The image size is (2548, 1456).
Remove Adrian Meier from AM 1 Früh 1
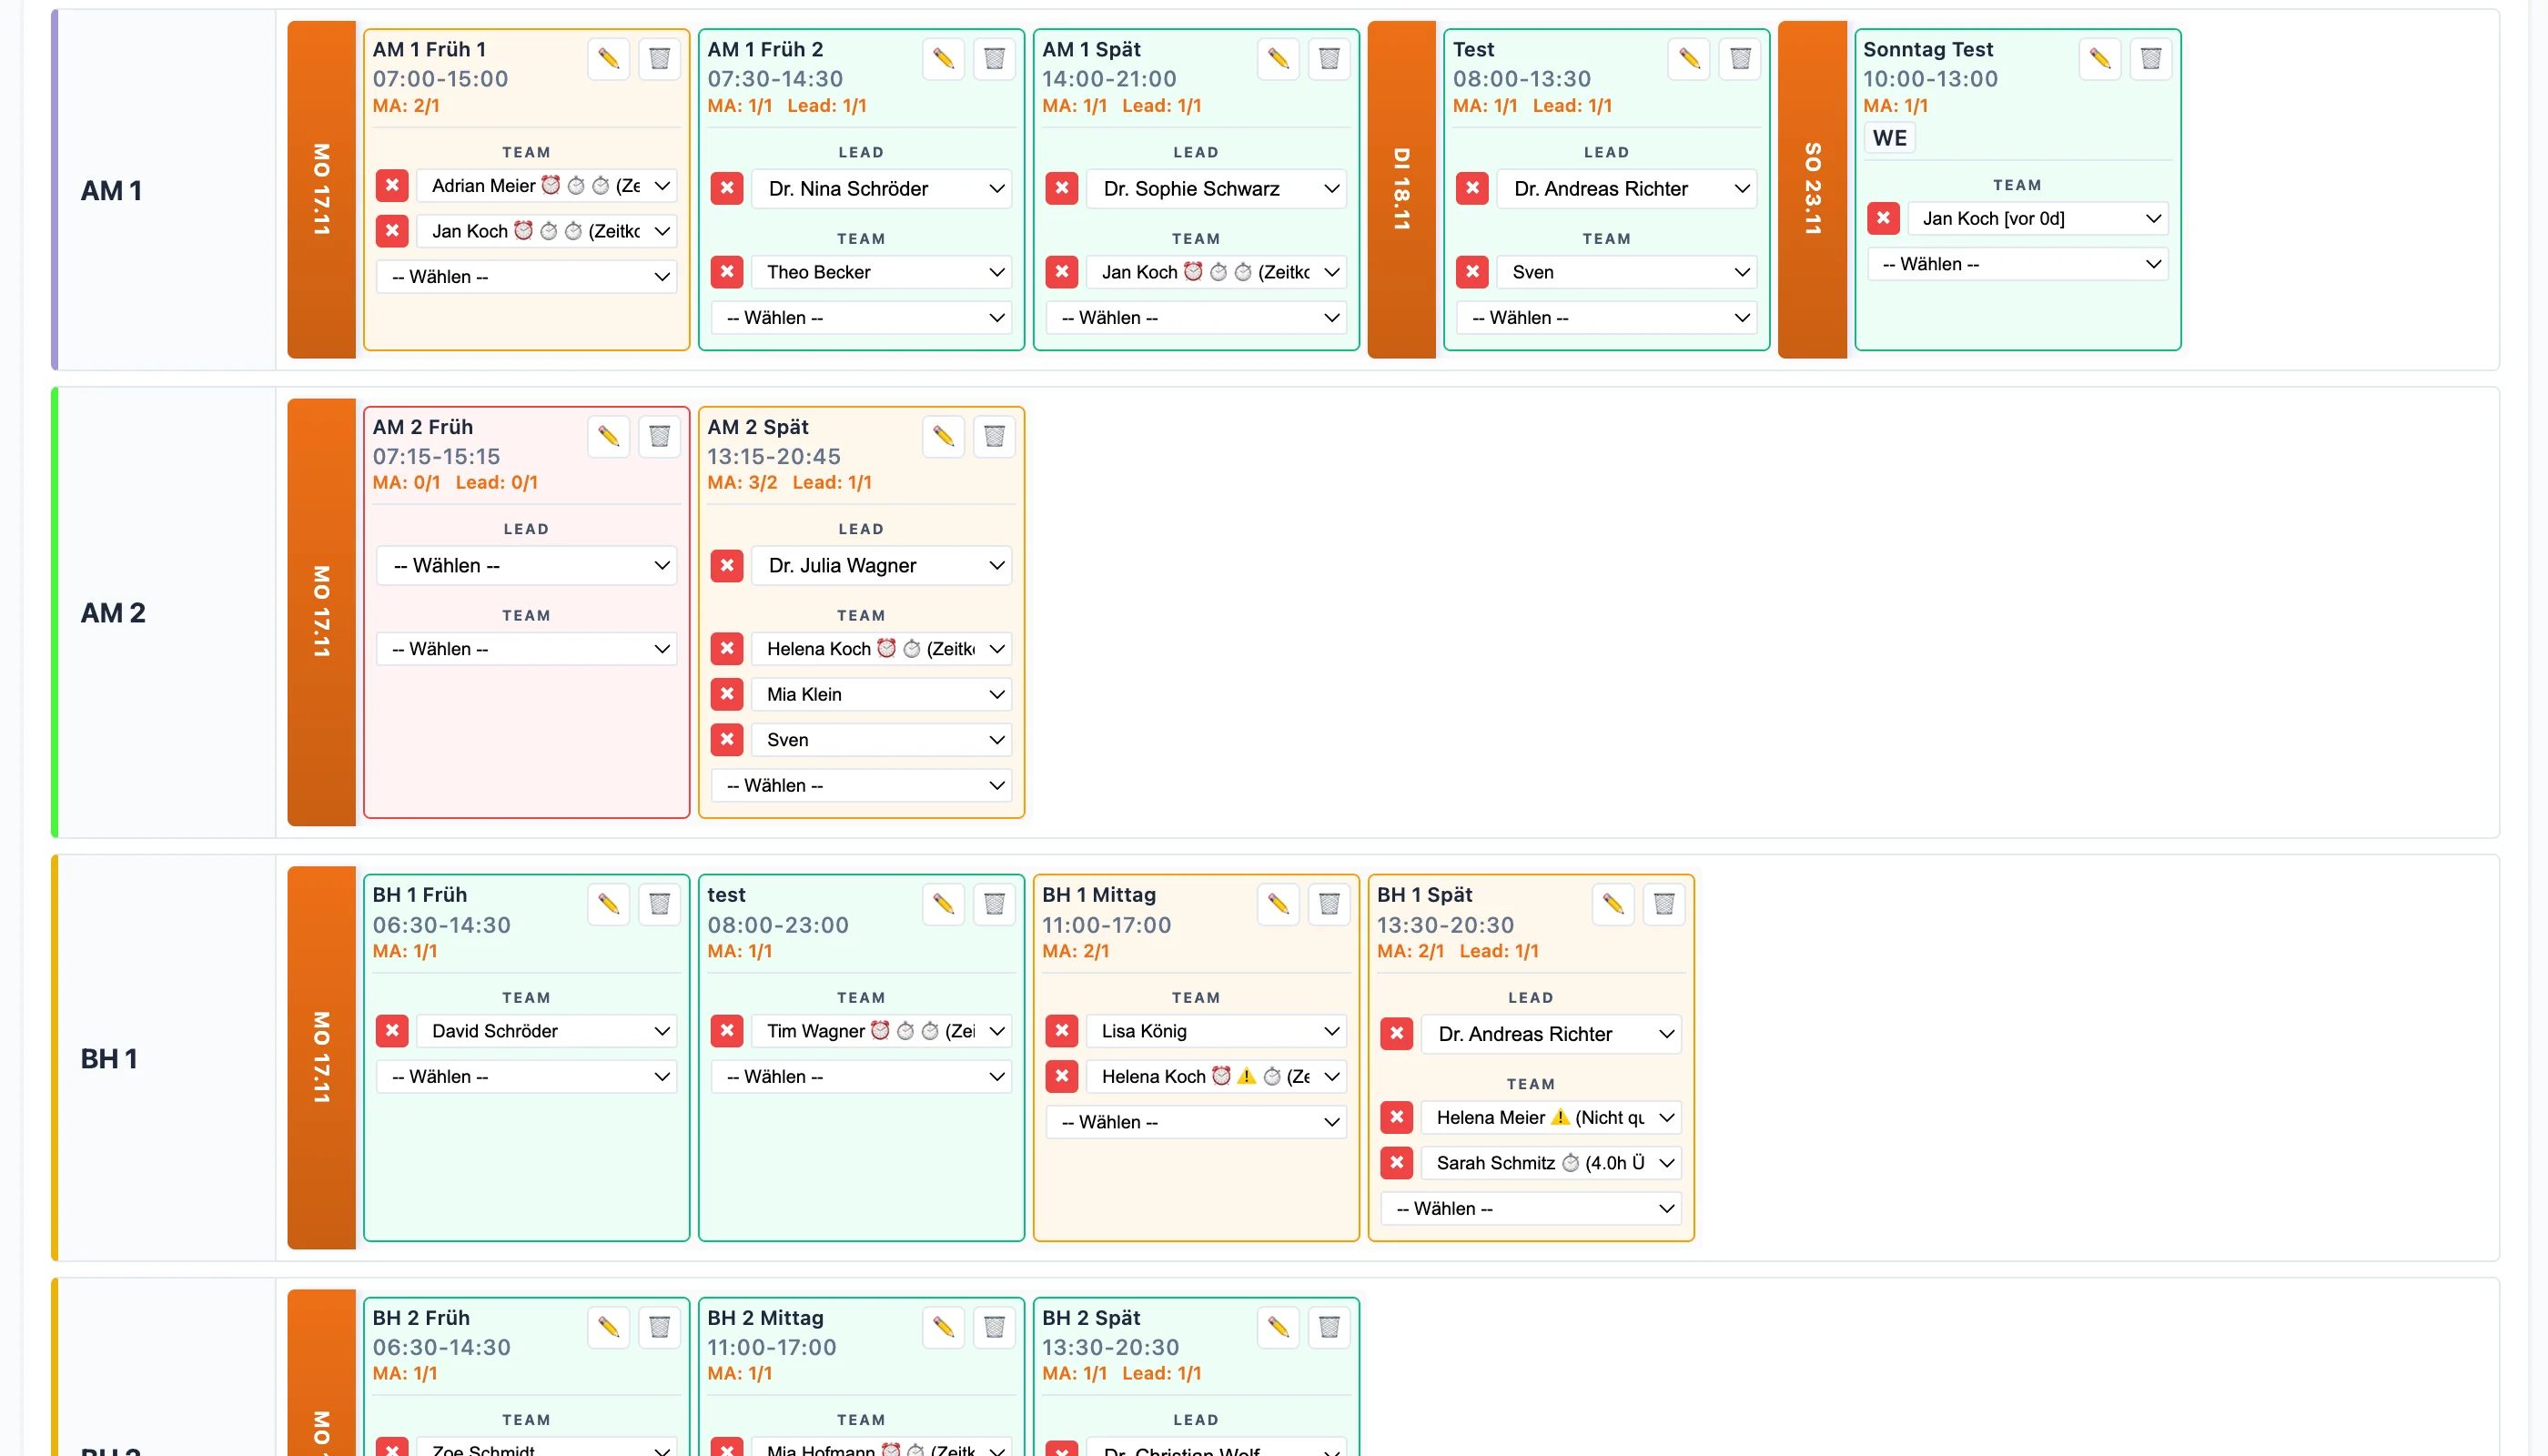coord(392,185)
